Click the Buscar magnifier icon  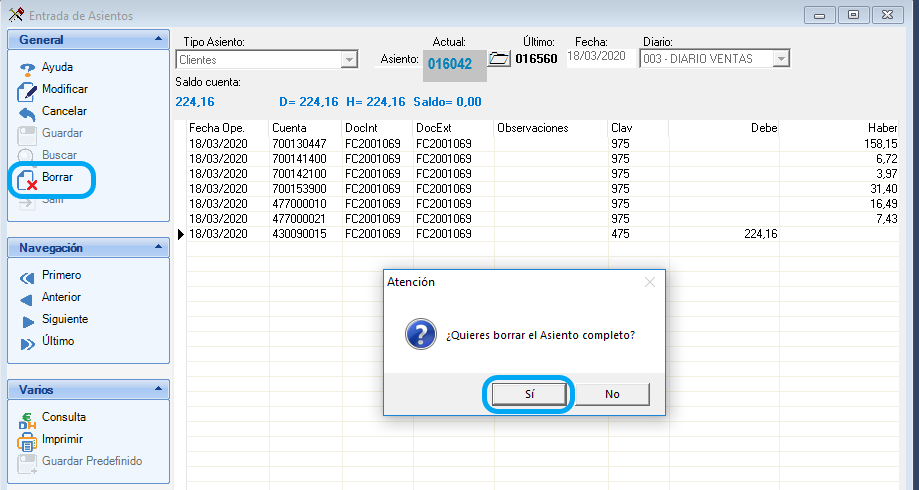click(26, 156)
